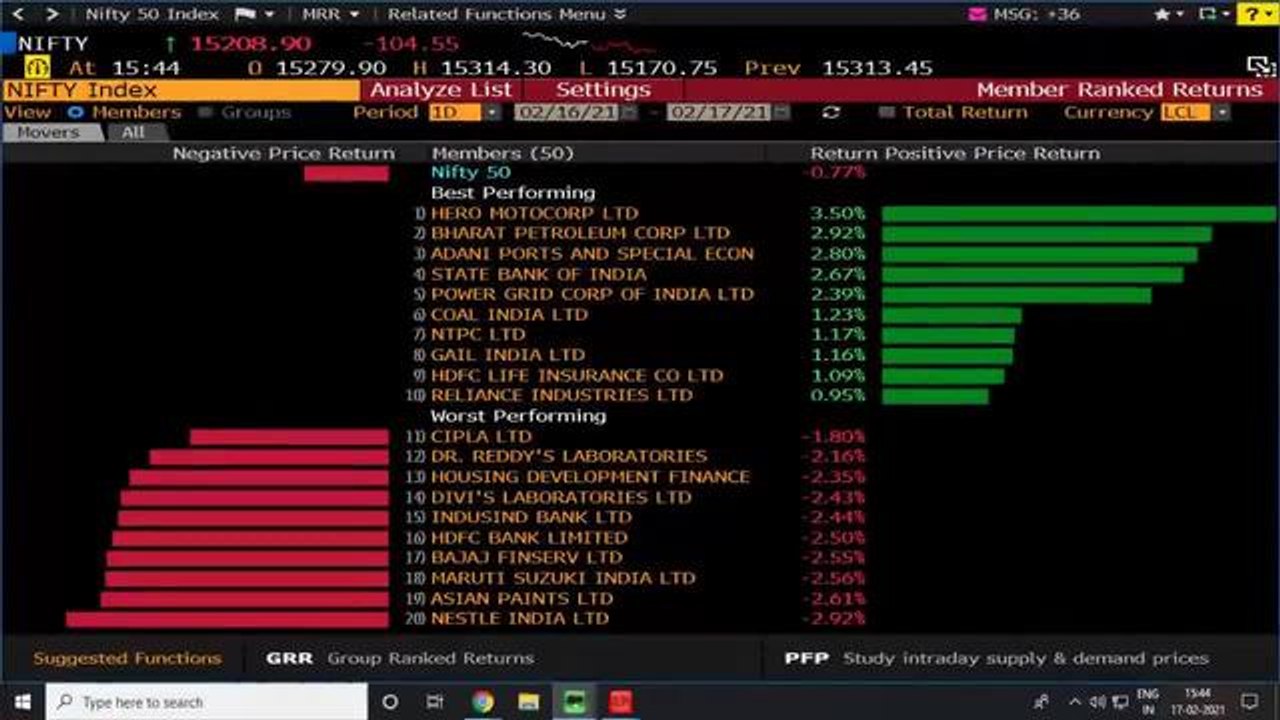The width and height of the screenshot is (1280, 720).
Task: Open PFP intraday supply & demand function
Action: click(x=997, y=658)
